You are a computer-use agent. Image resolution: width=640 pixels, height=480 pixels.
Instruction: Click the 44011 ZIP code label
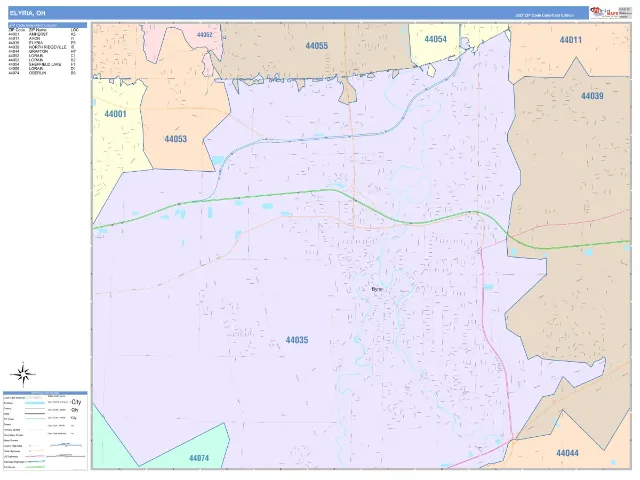point(571,40)
